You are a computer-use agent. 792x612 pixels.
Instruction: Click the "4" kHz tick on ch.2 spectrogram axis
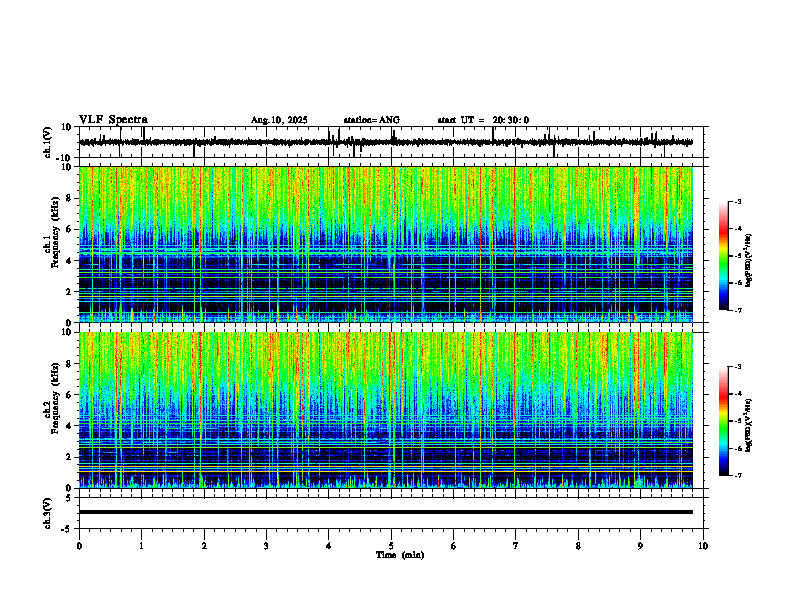(x=70, y=426)
